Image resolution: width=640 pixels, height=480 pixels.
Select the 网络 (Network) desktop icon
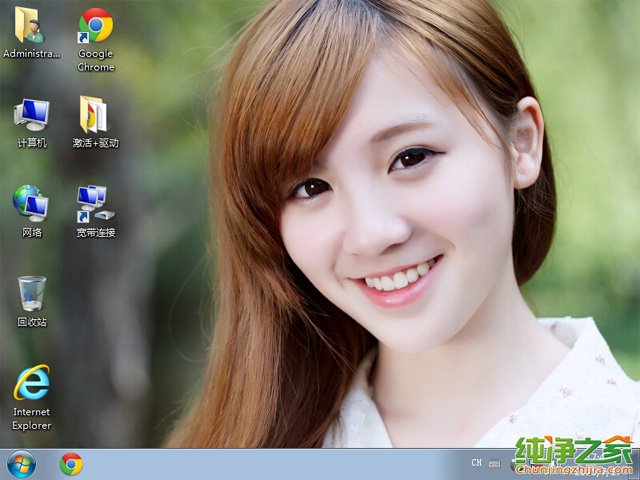tap(31, 203)
